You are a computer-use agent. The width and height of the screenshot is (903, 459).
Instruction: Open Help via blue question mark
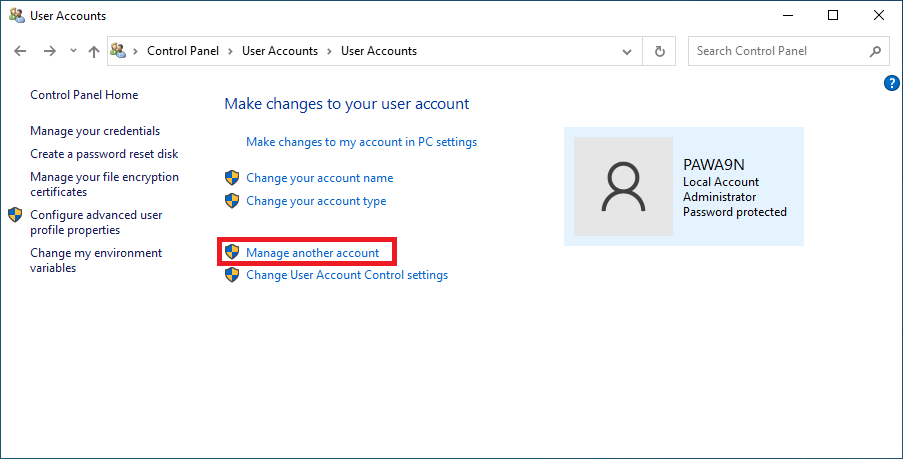pyautogui.click(x=892, y=83)
